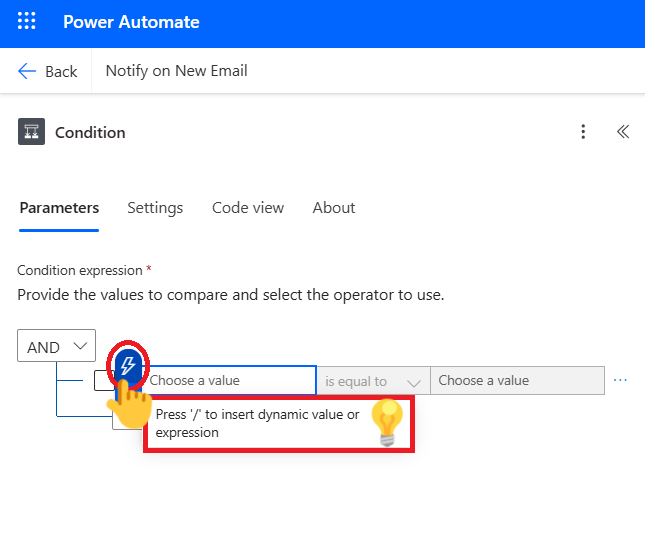Viewport: 645px width, 543px height.
Task: Click the left Choose a value field
Action: pyautogui.click(x=230, y=381)
